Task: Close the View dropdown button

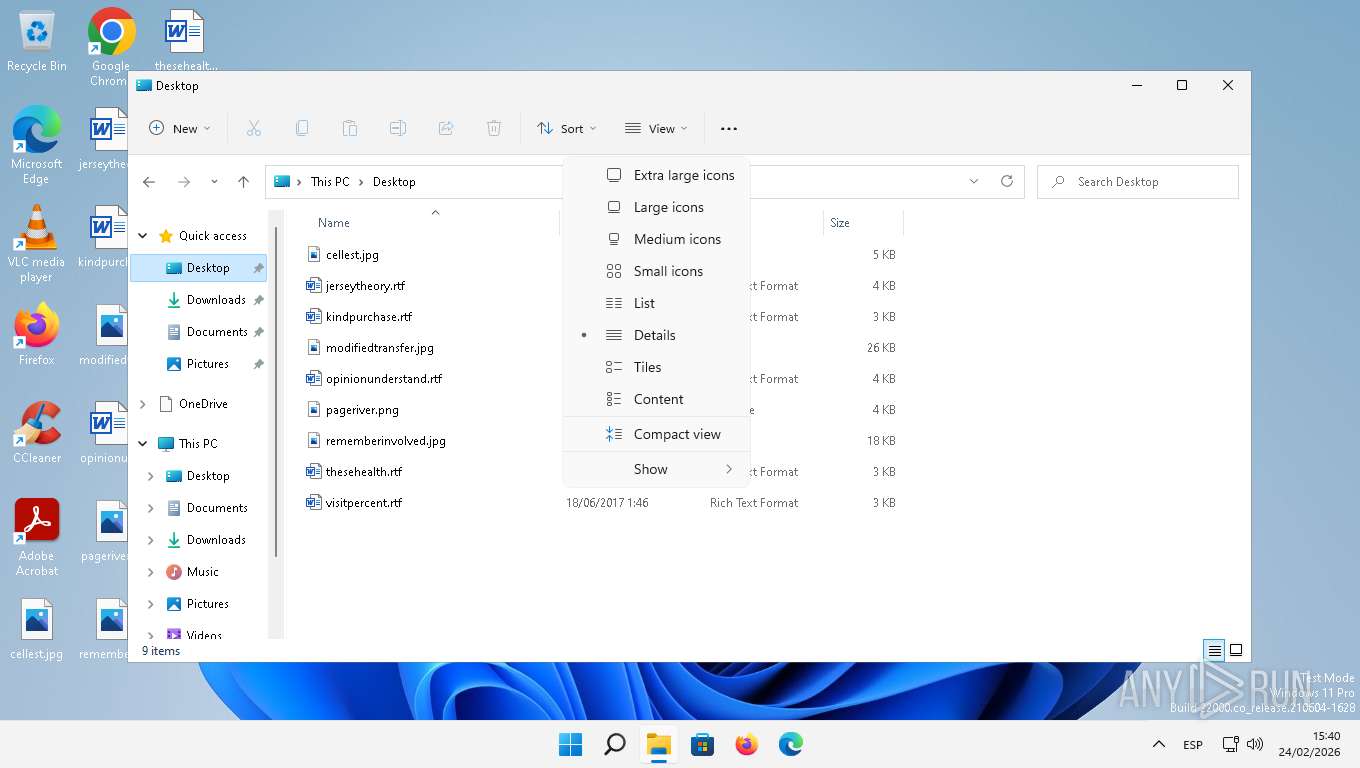Action: click(x=656, y=128)
